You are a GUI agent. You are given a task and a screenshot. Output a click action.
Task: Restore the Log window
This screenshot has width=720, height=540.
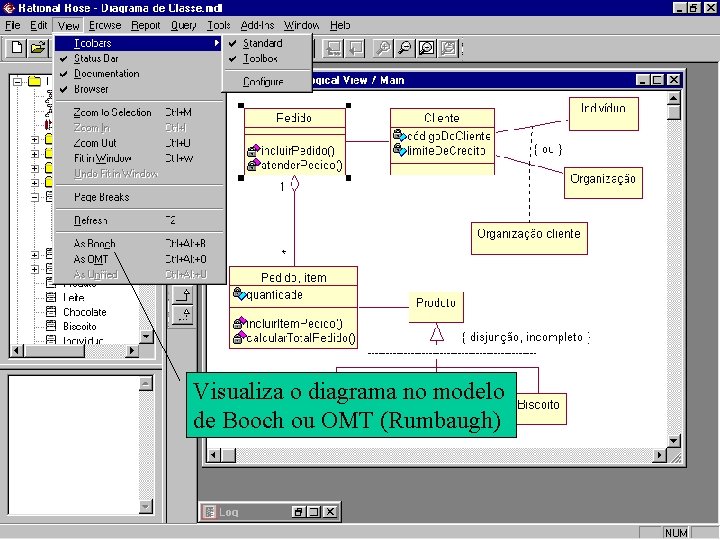298,512
